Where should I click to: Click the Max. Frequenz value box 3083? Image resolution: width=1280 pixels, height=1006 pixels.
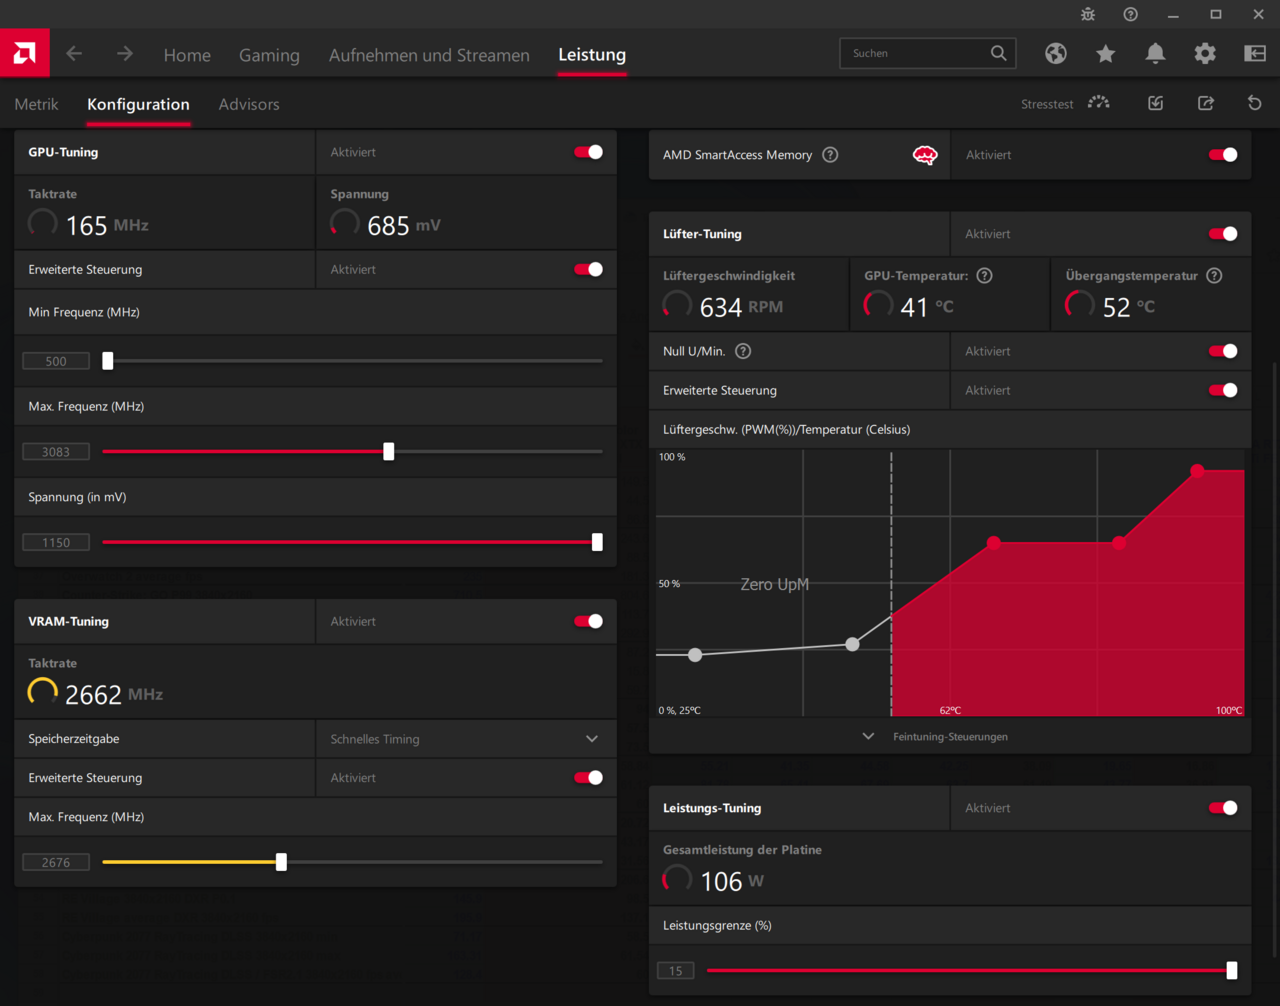56,452
